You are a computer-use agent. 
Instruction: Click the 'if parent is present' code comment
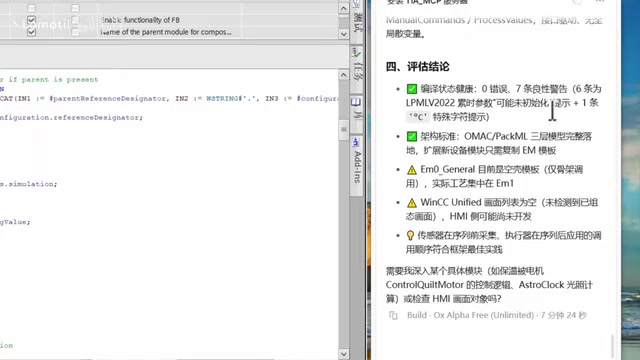pyautogui.click(x=53, y=80)
